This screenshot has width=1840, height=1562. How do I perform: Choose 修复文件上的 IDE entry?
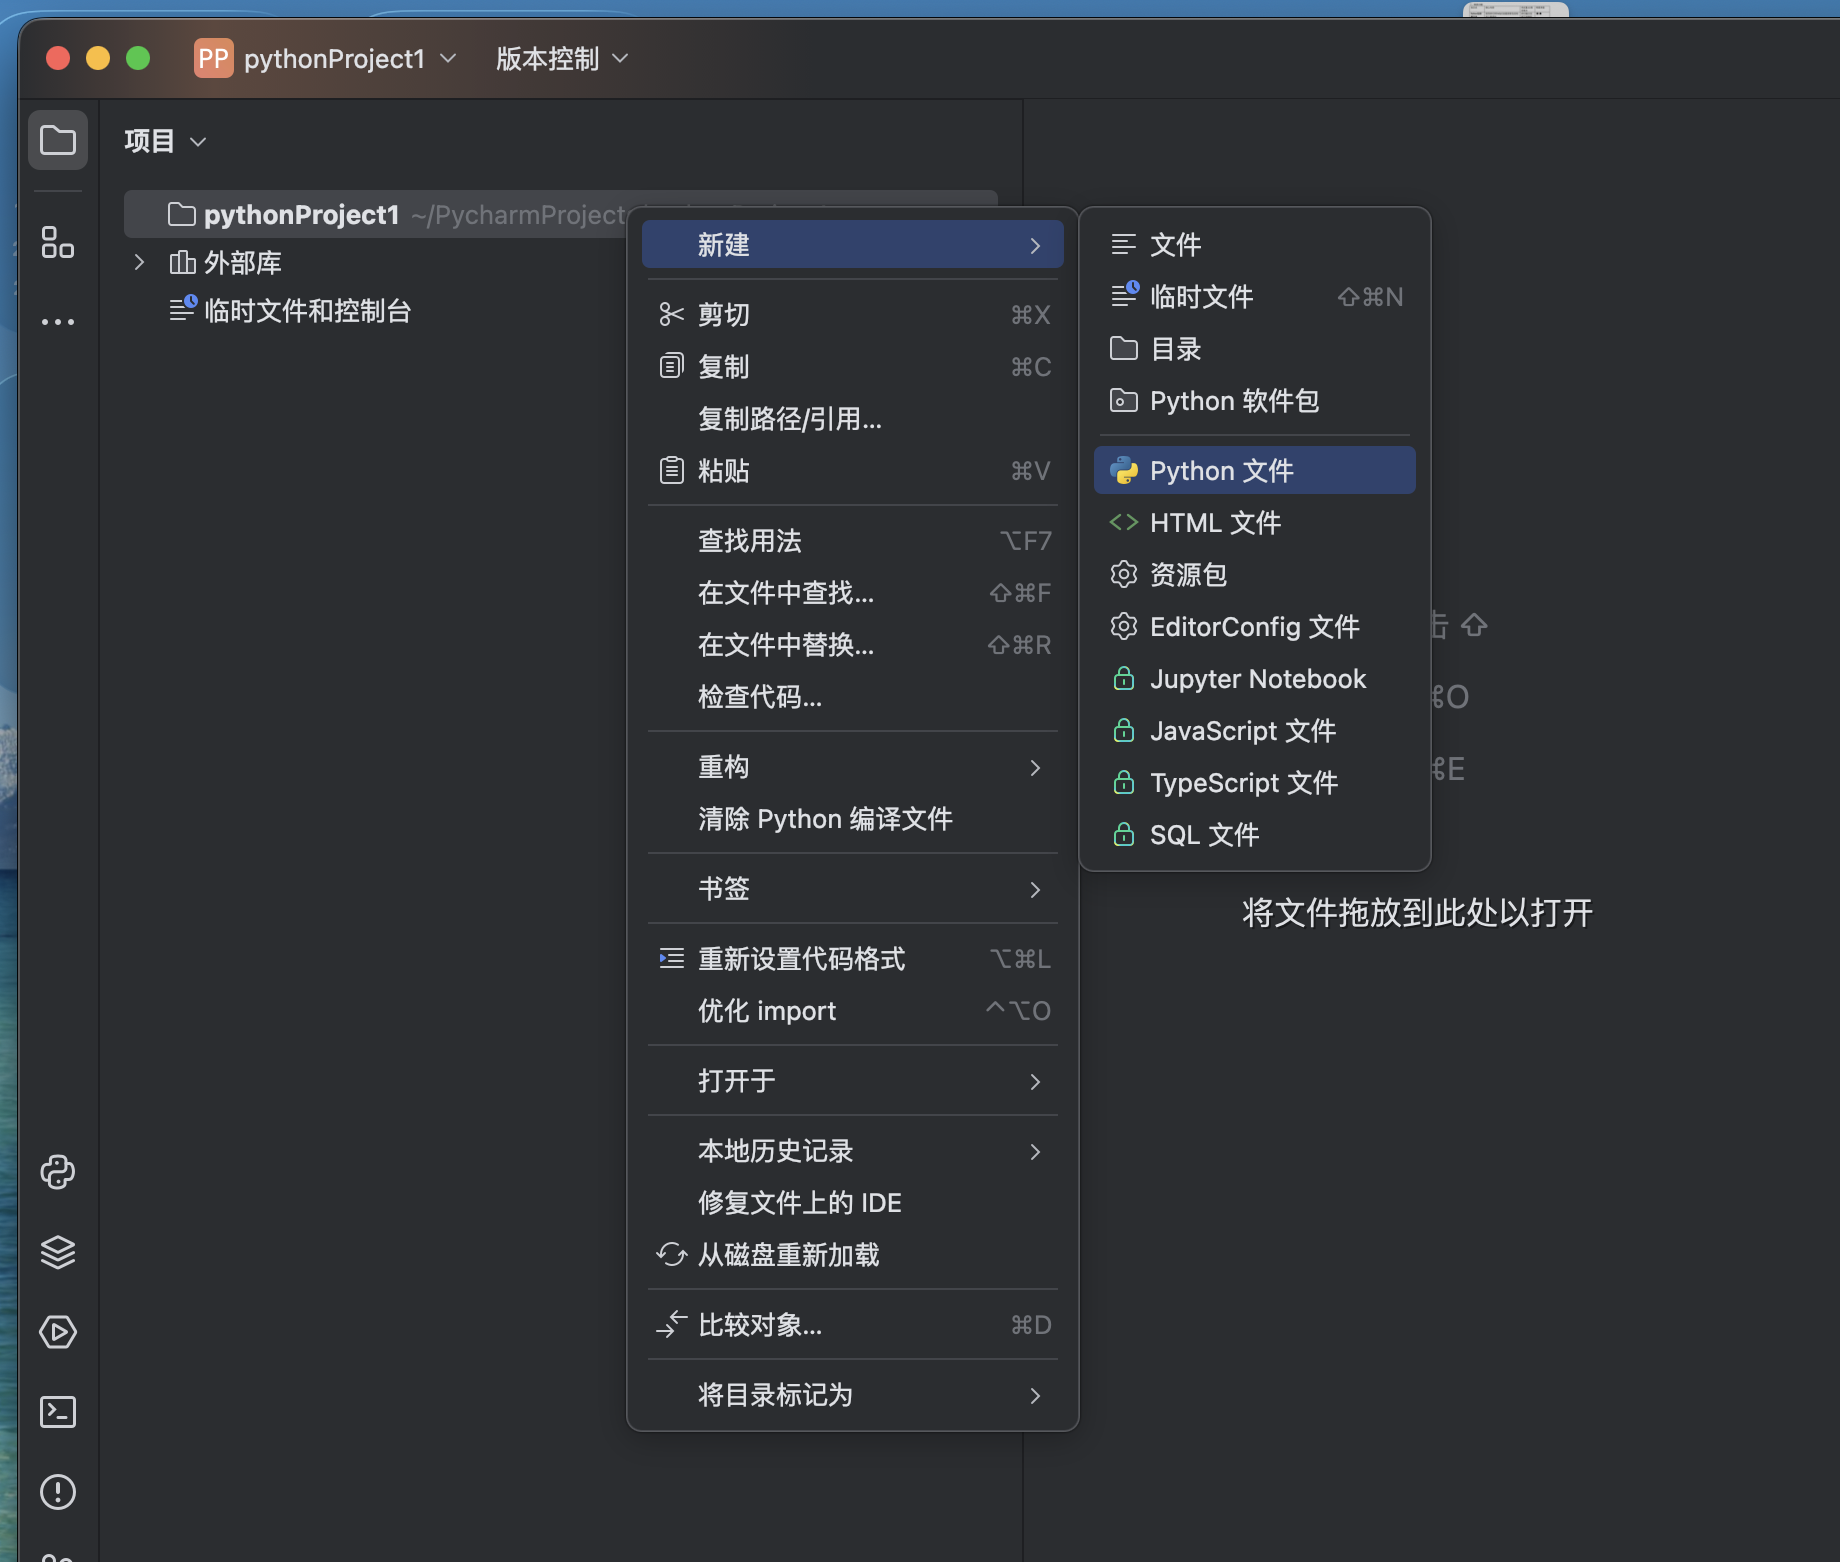(852, 1203)
